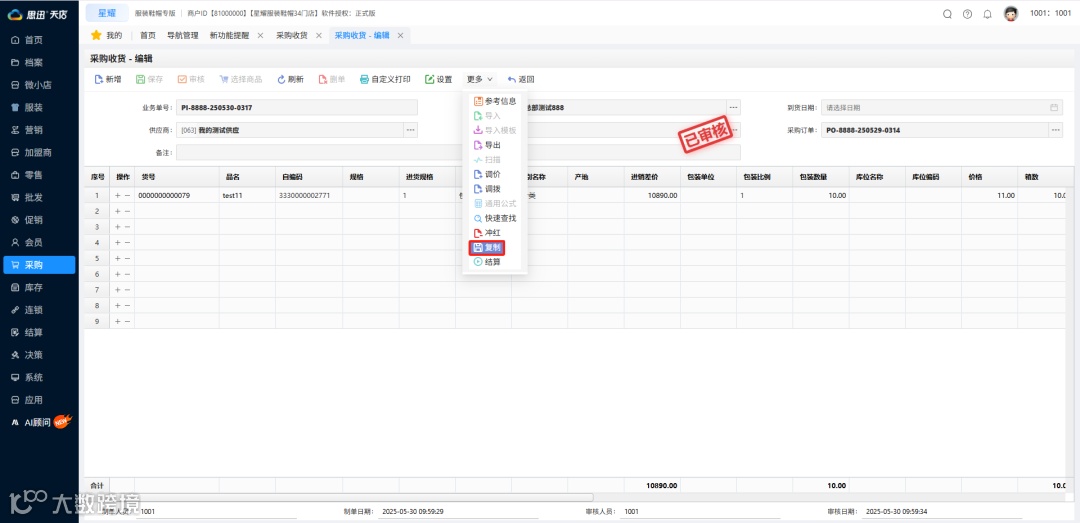
Task: Open 我的 favorites star tab
Action: coord(106,35)
